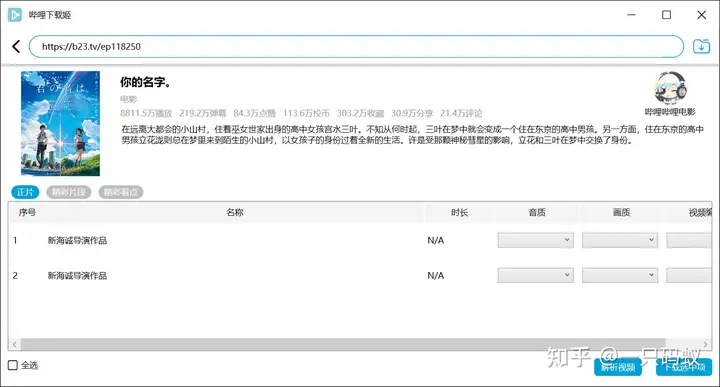Viewport: 720px width, 387px height.
Task: Click the 8811.5万播放 play count
Action: coord(146,113)
